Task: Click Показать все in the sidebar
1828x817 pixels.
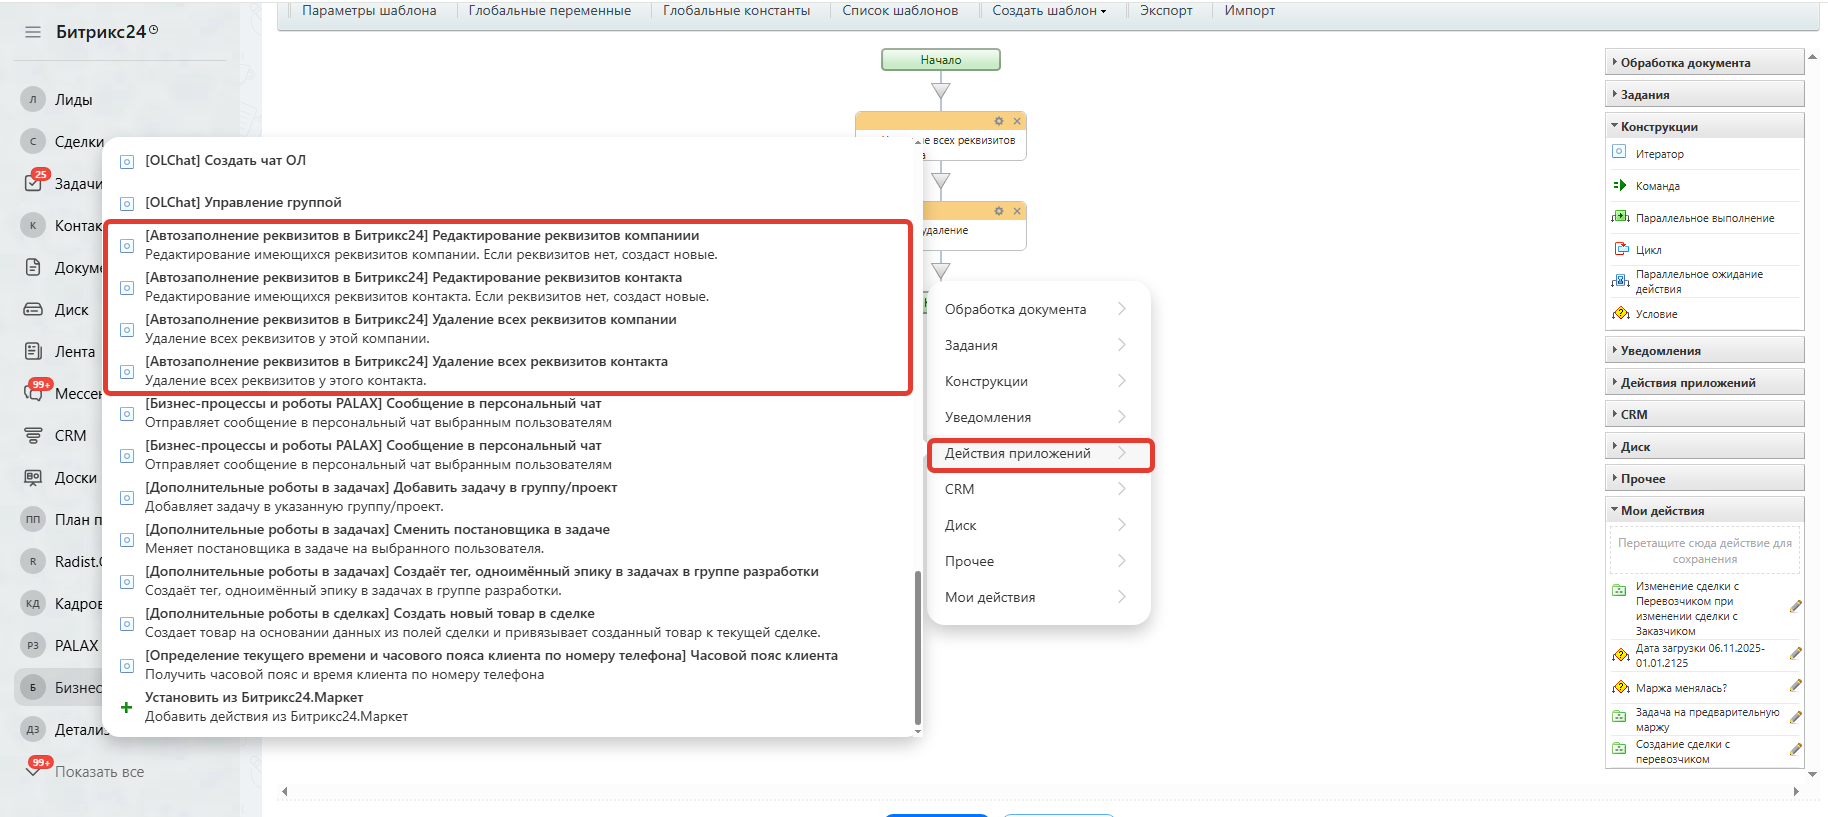Action: pyautogui.click(x=99, y=771)
